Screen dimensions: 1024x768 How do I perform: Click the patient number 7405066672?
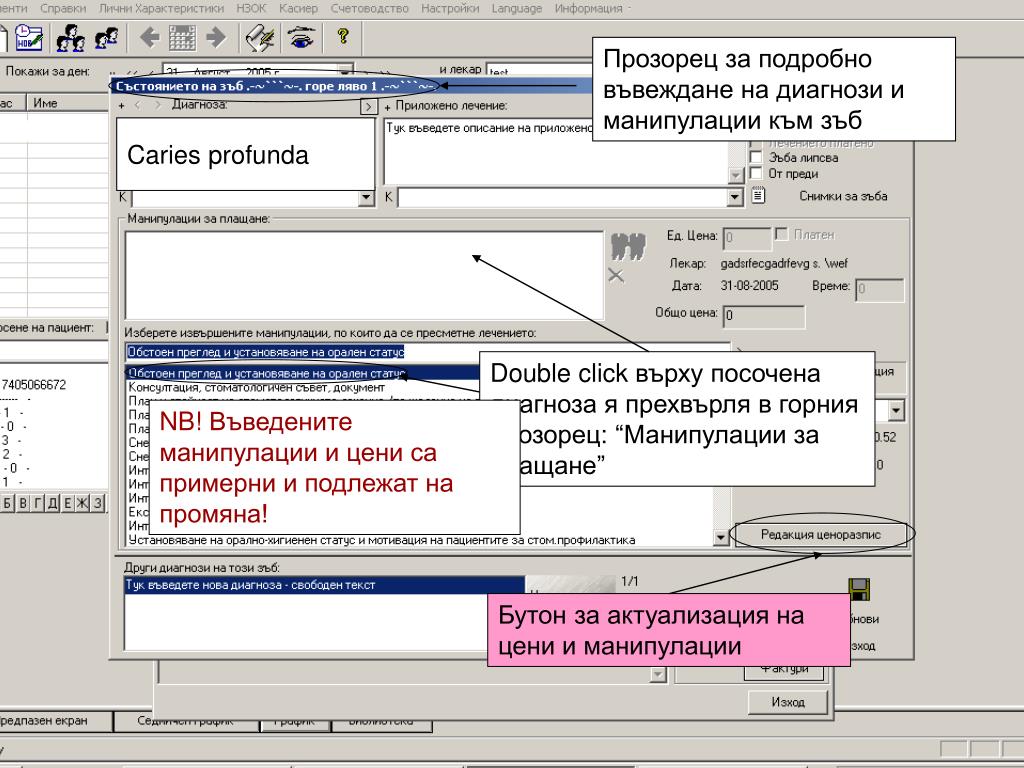(x=34, y=385)
